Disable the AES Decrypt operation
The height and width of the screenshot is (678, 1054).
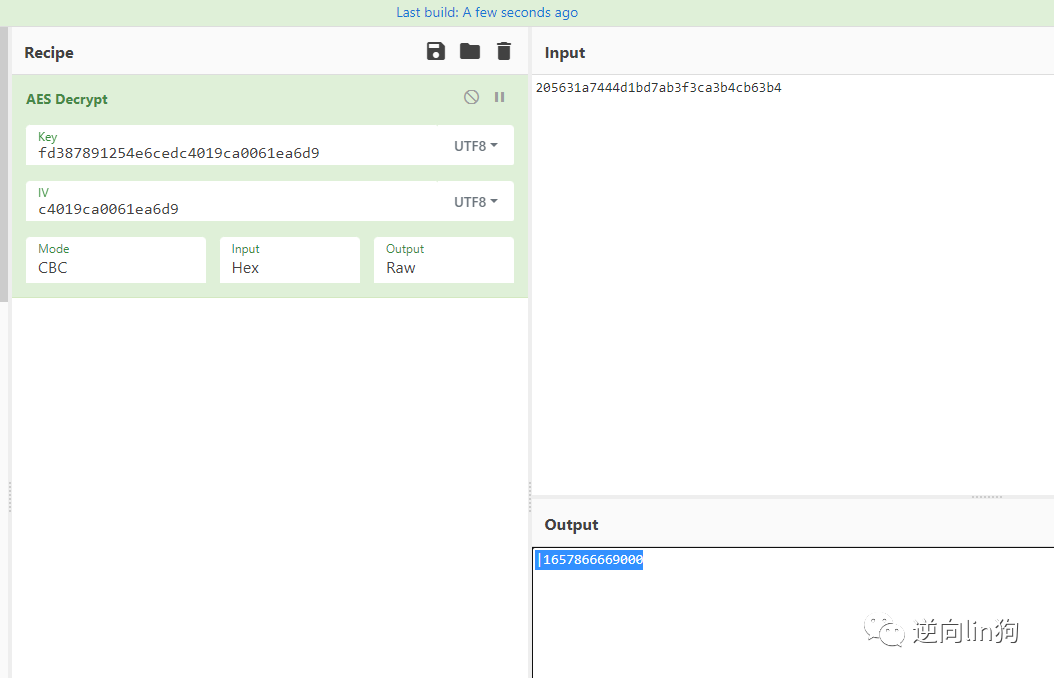[x=471, y=97]
